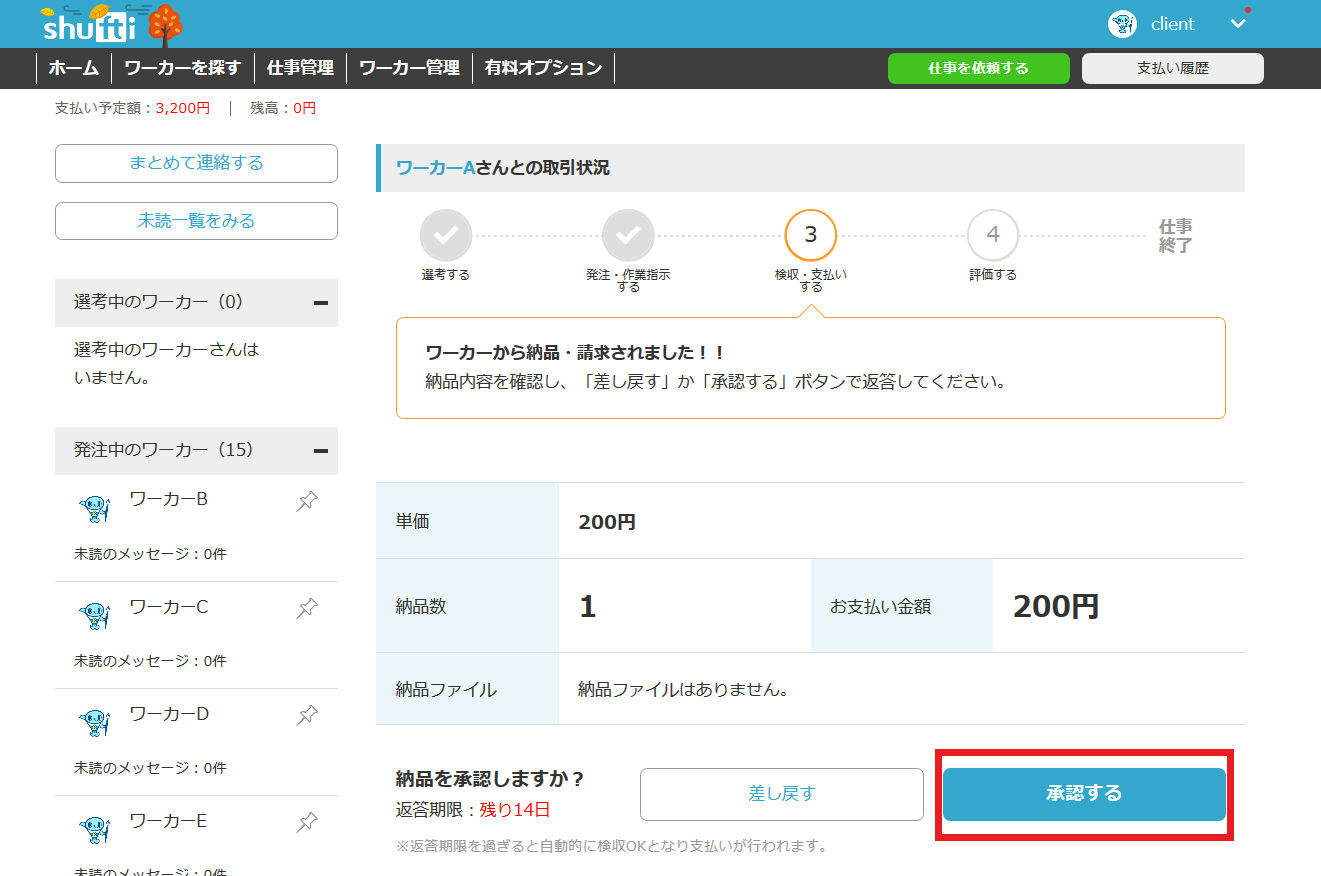
Task: Click the 承認する button
Action: (1084, 794)
